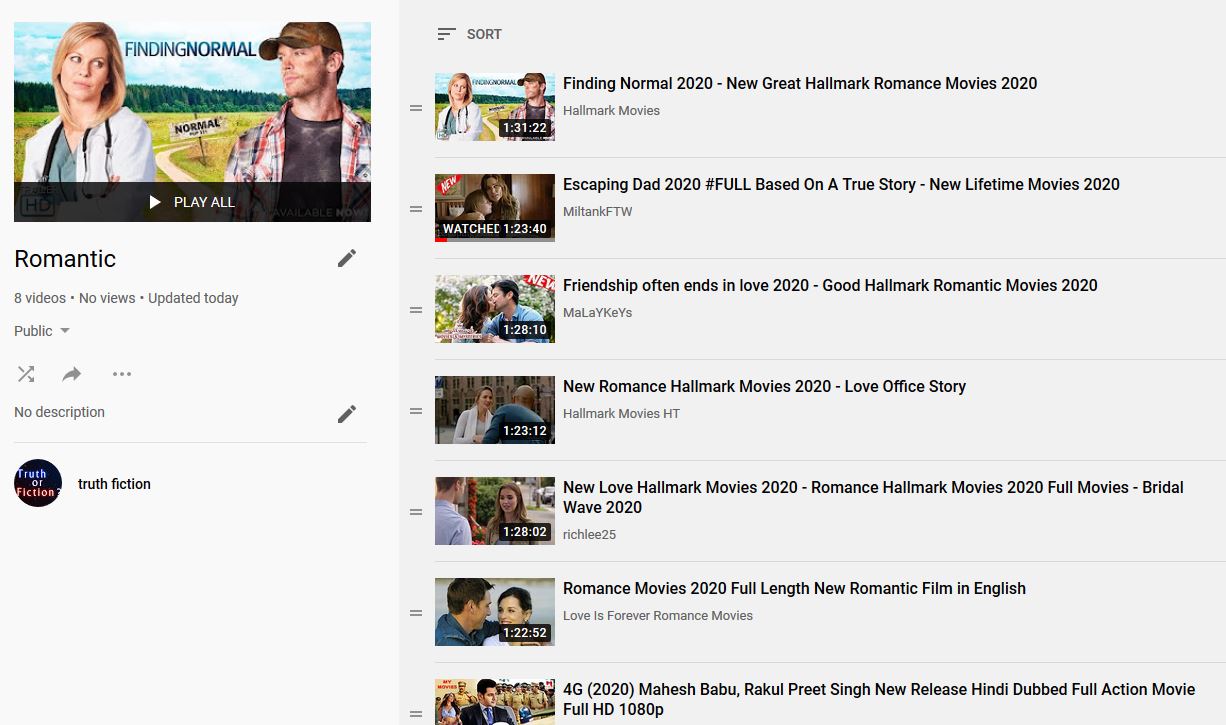Open Friendship often ends in love 2020 title
Image resolution: width=1226 pixels, height=725 pixels.
click(830, 286)
